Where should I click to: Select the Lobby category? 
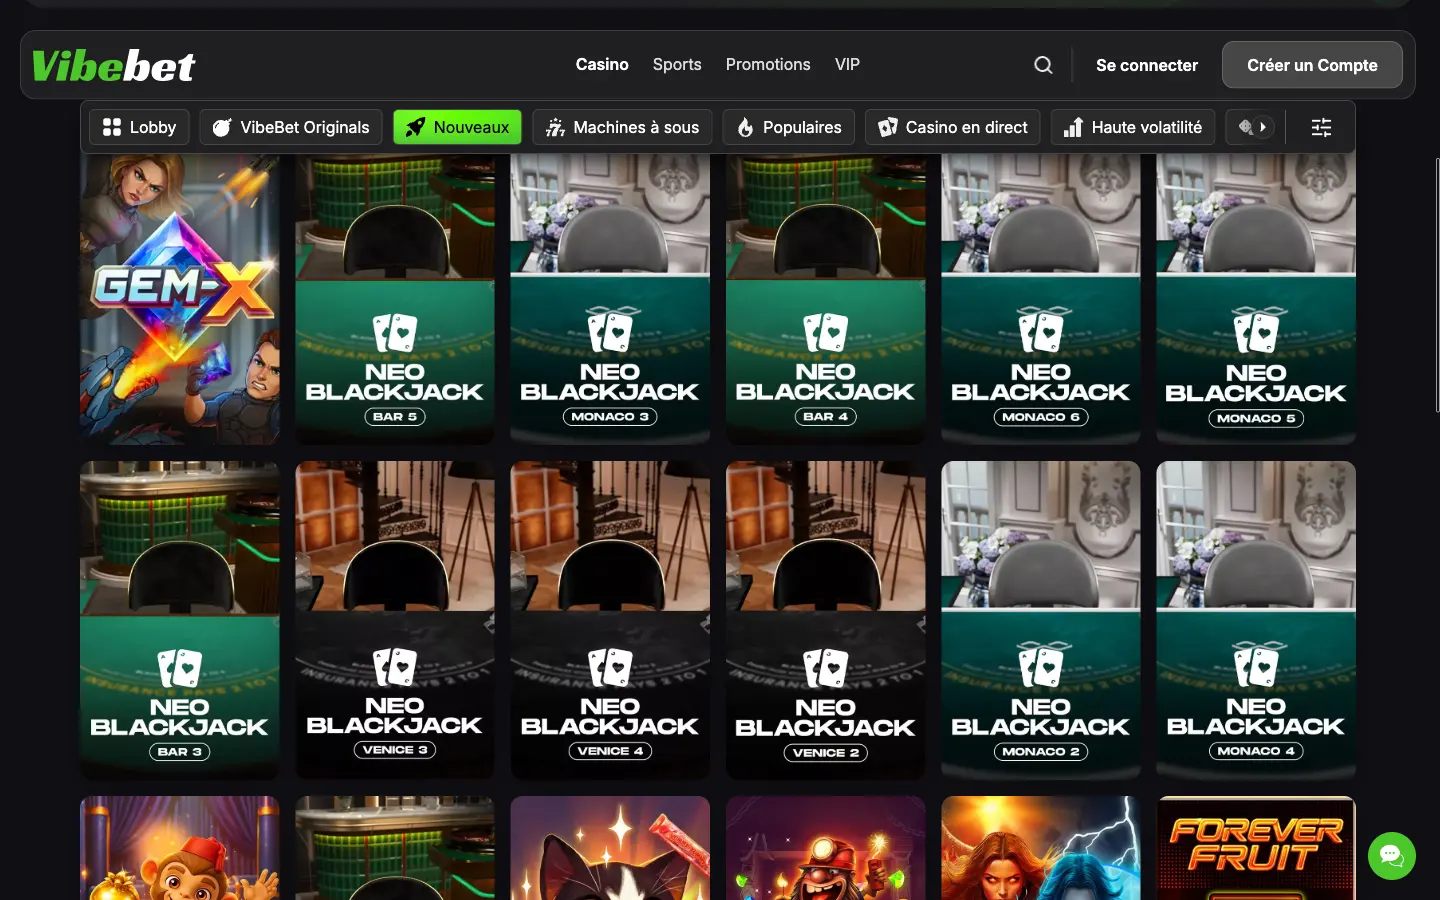point(139,127)
